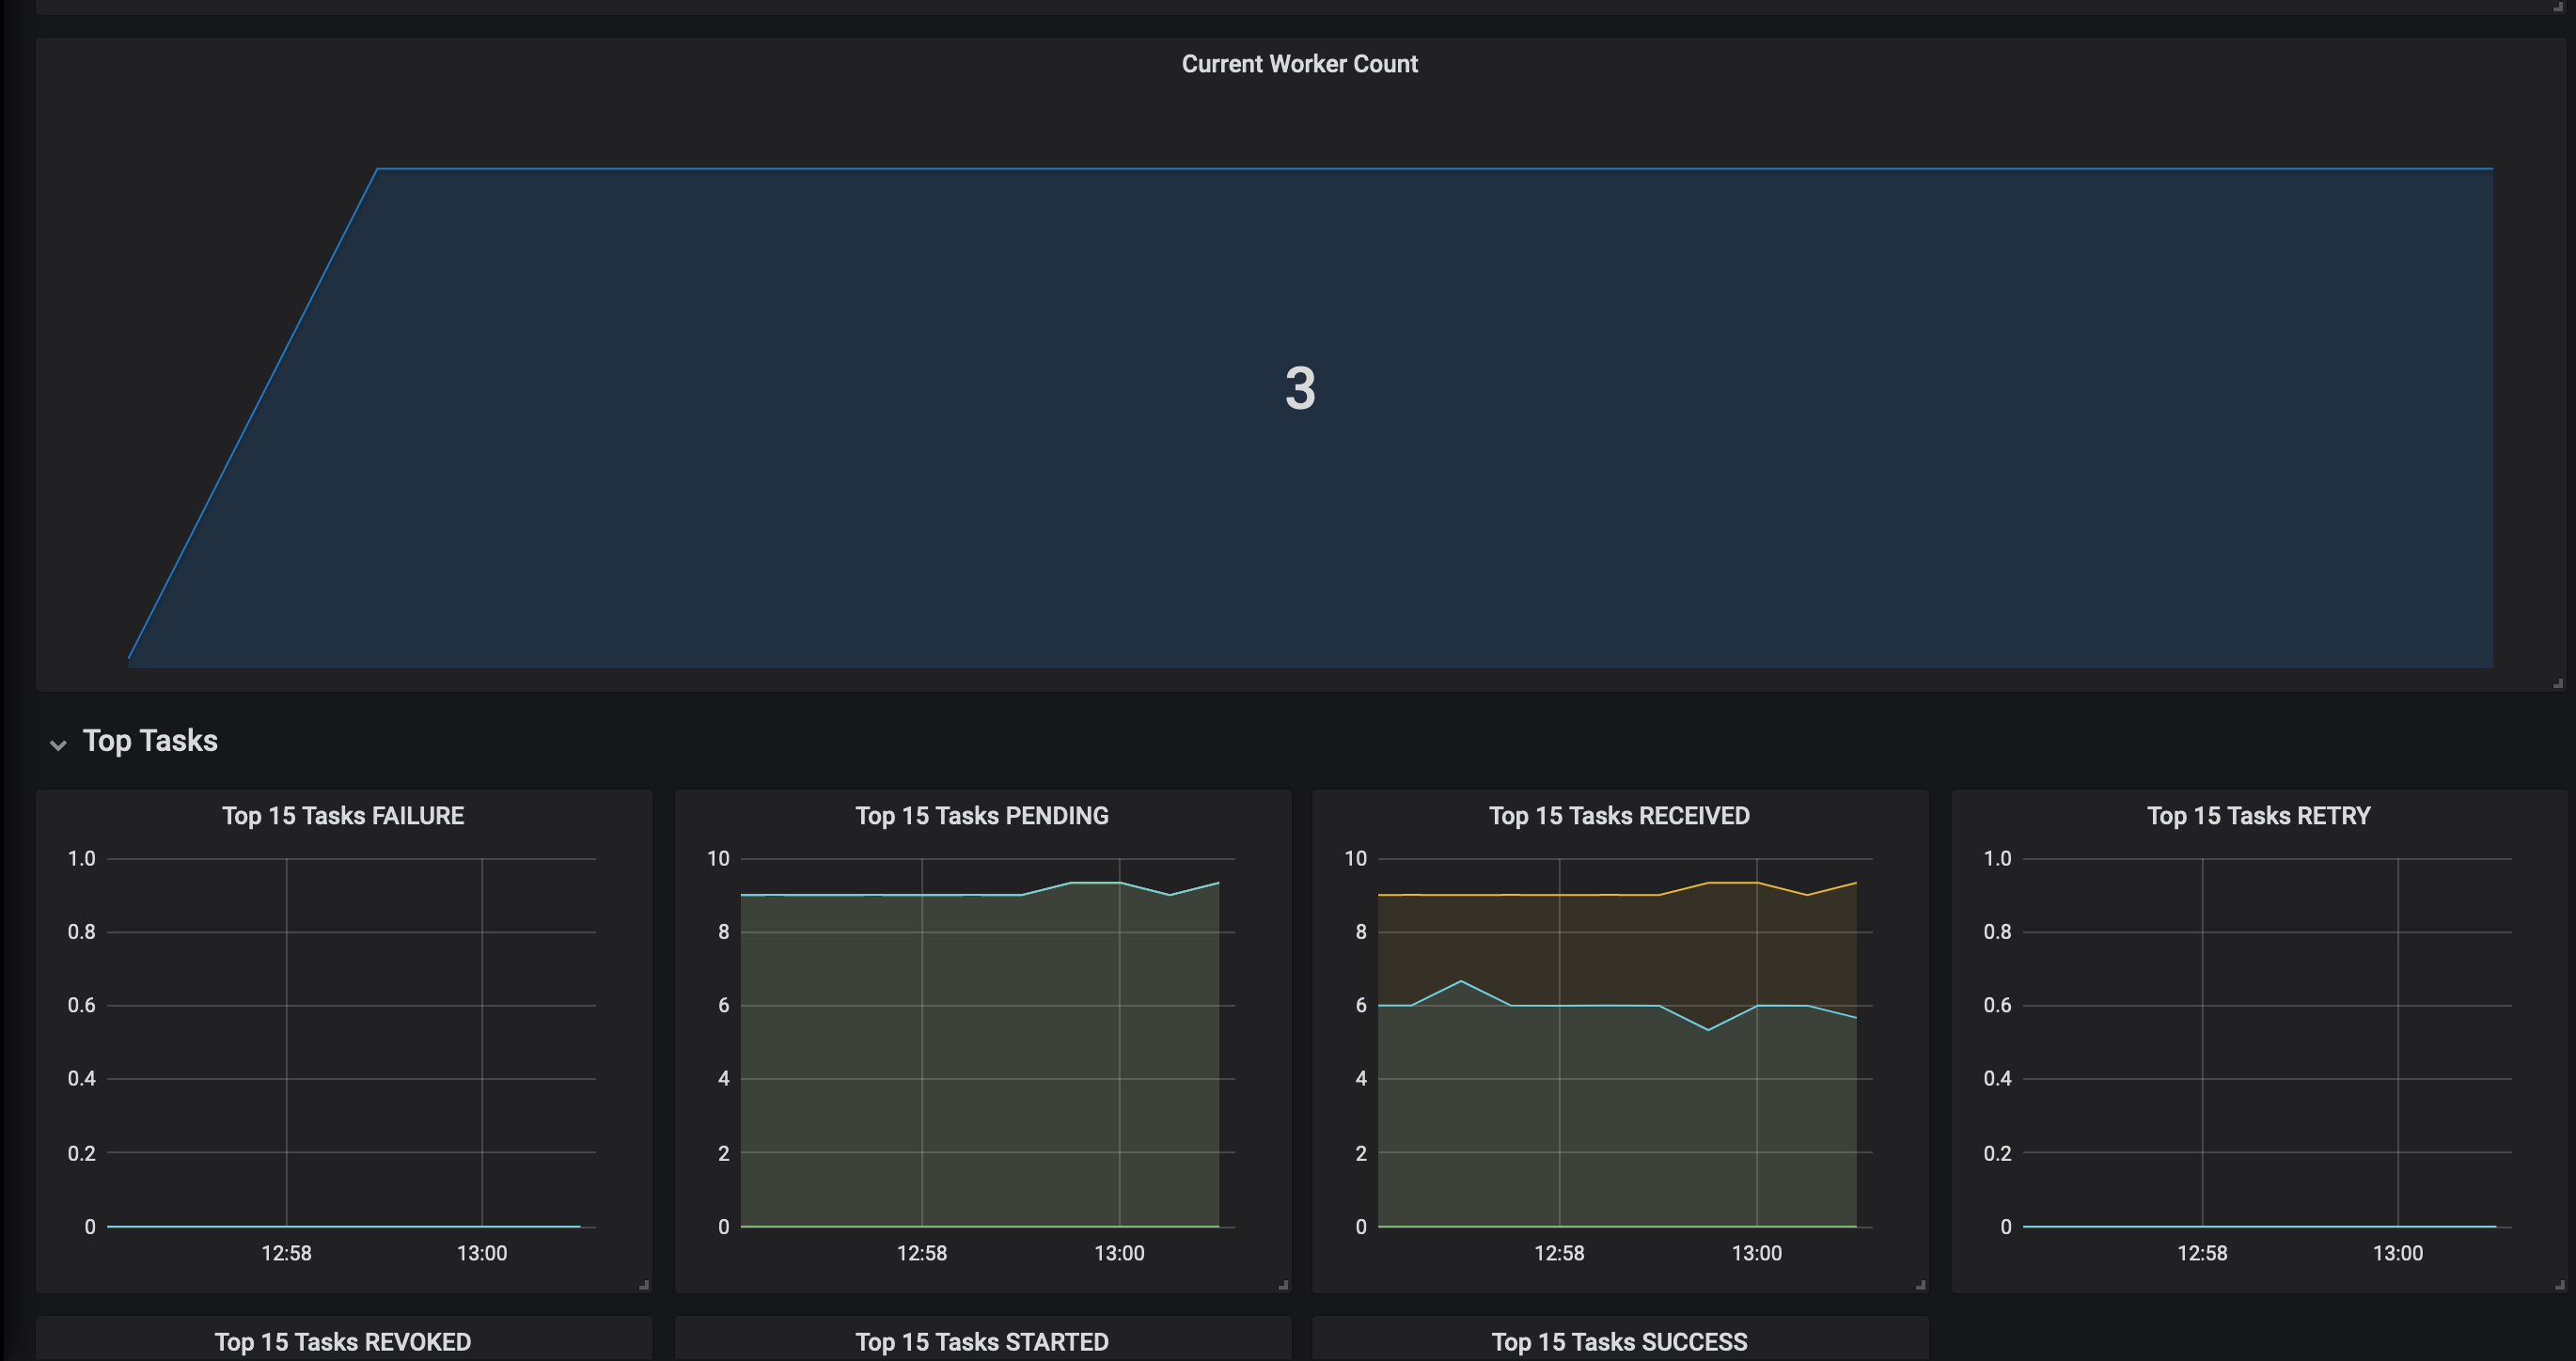Click Top 15 Tasks STARTED panel title
The width and height of the screenshot is (2576, 1361).
click(981, 1342)
